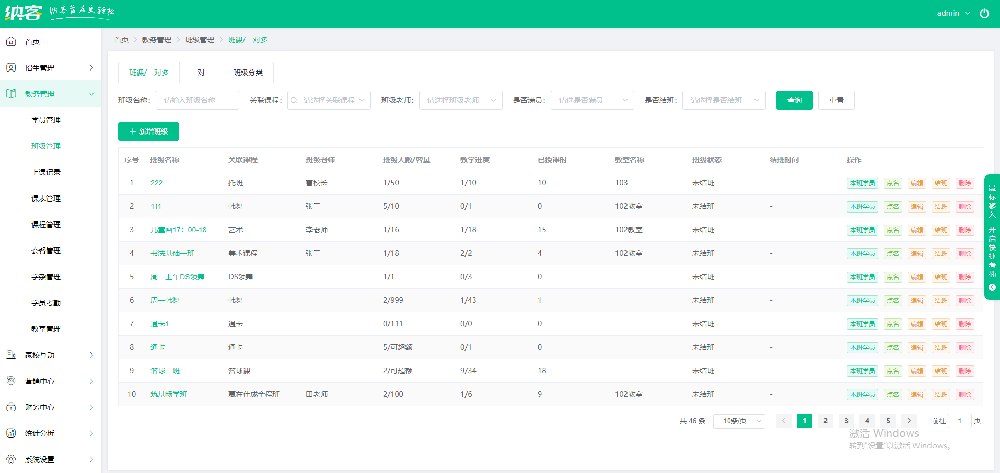Click the 0/111 enrollment cell
This screenshot has width=1000, height=473.
392,324
